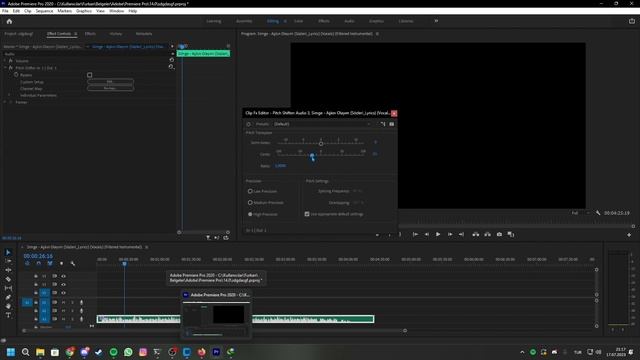Image resolution: width=640 pixels, height=360 pixels.
Task: Click the Cents slider handle
Action: pyautogui.click(x=312, y=155)
